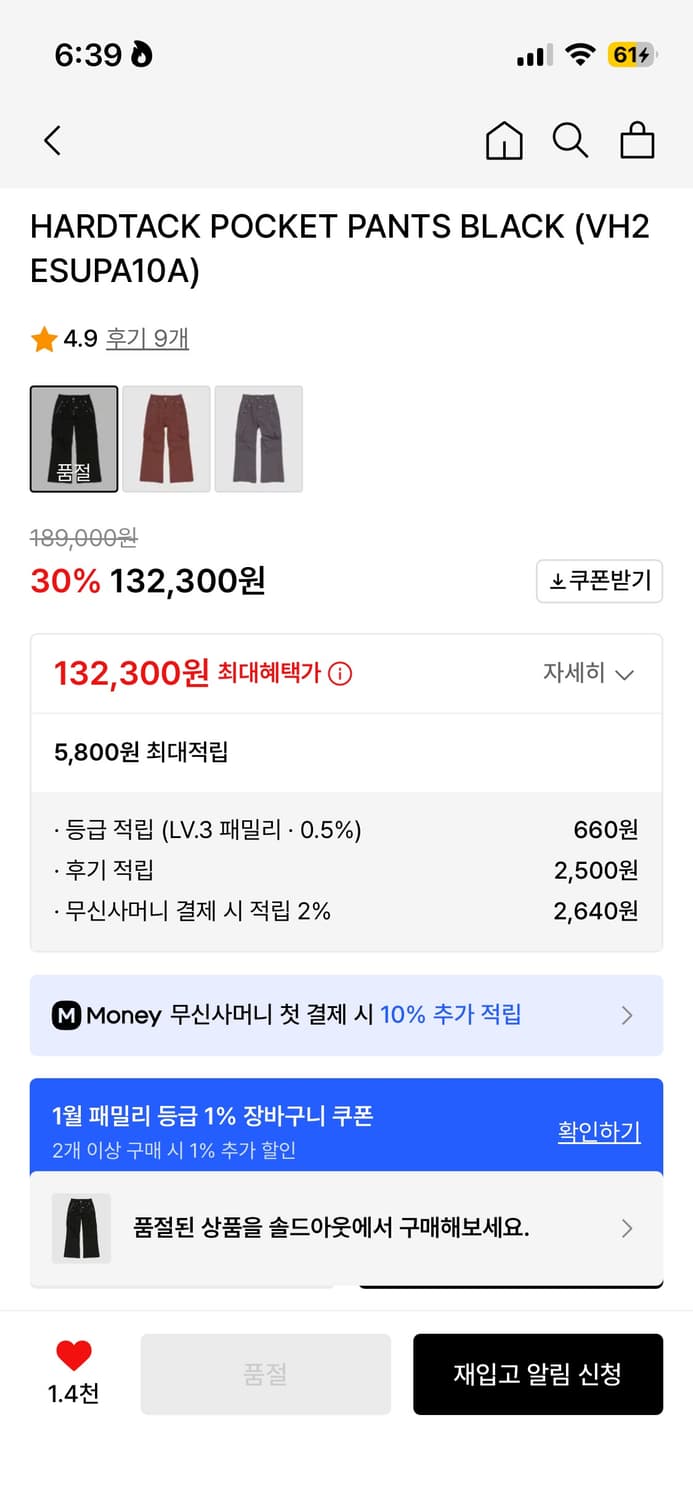Click the back arrow
The image size is (693, 1500).
tap(52, 140)
